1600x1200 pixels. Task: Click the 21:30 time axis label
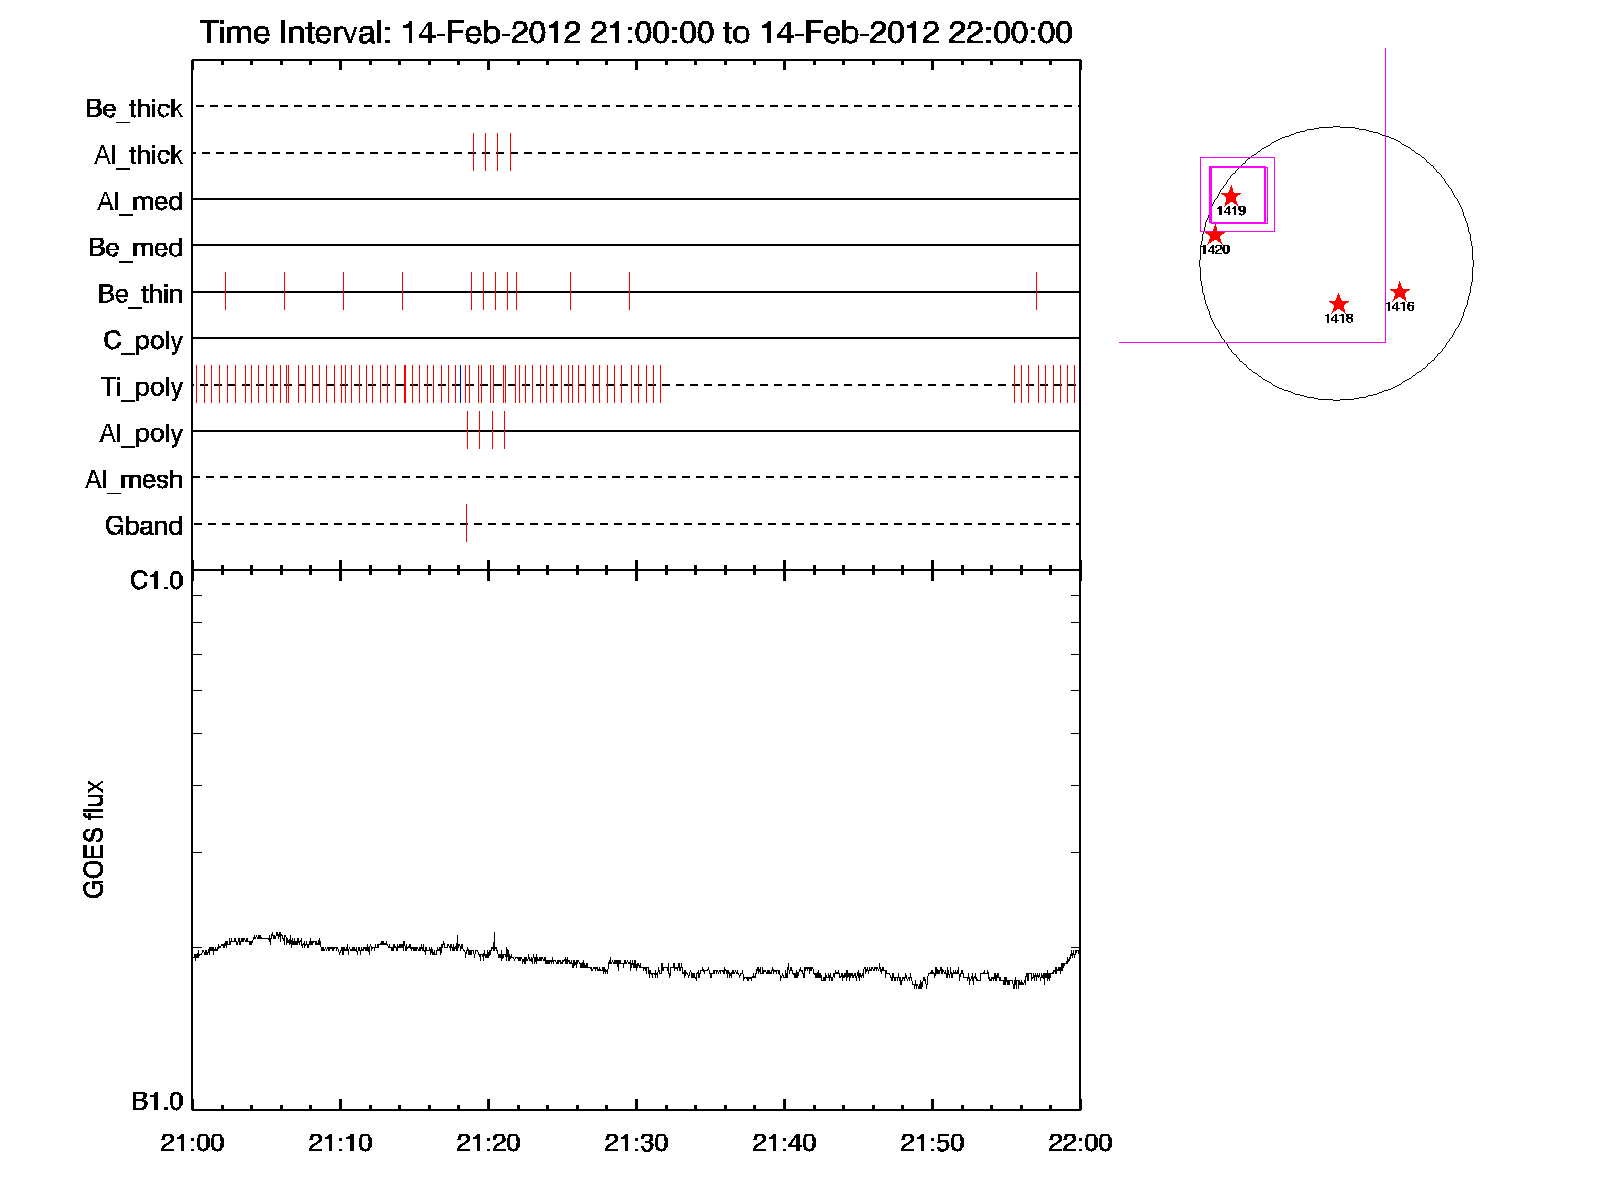(636, 1143)
